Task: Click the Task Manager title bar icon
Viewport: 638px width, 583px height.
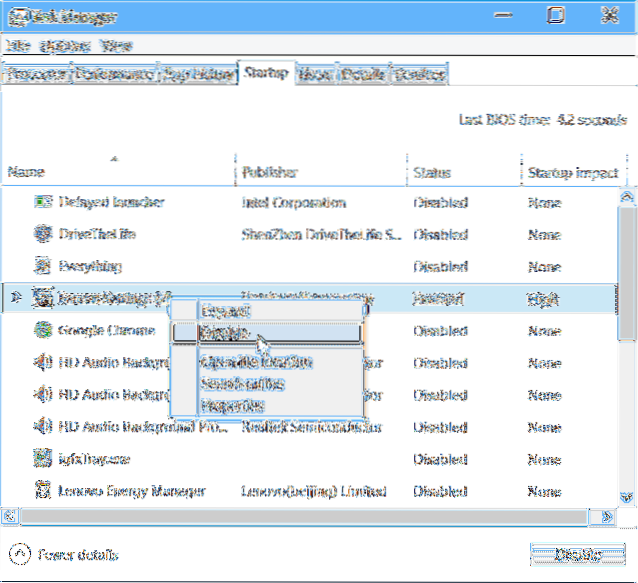Action: [x=14, y=15]
